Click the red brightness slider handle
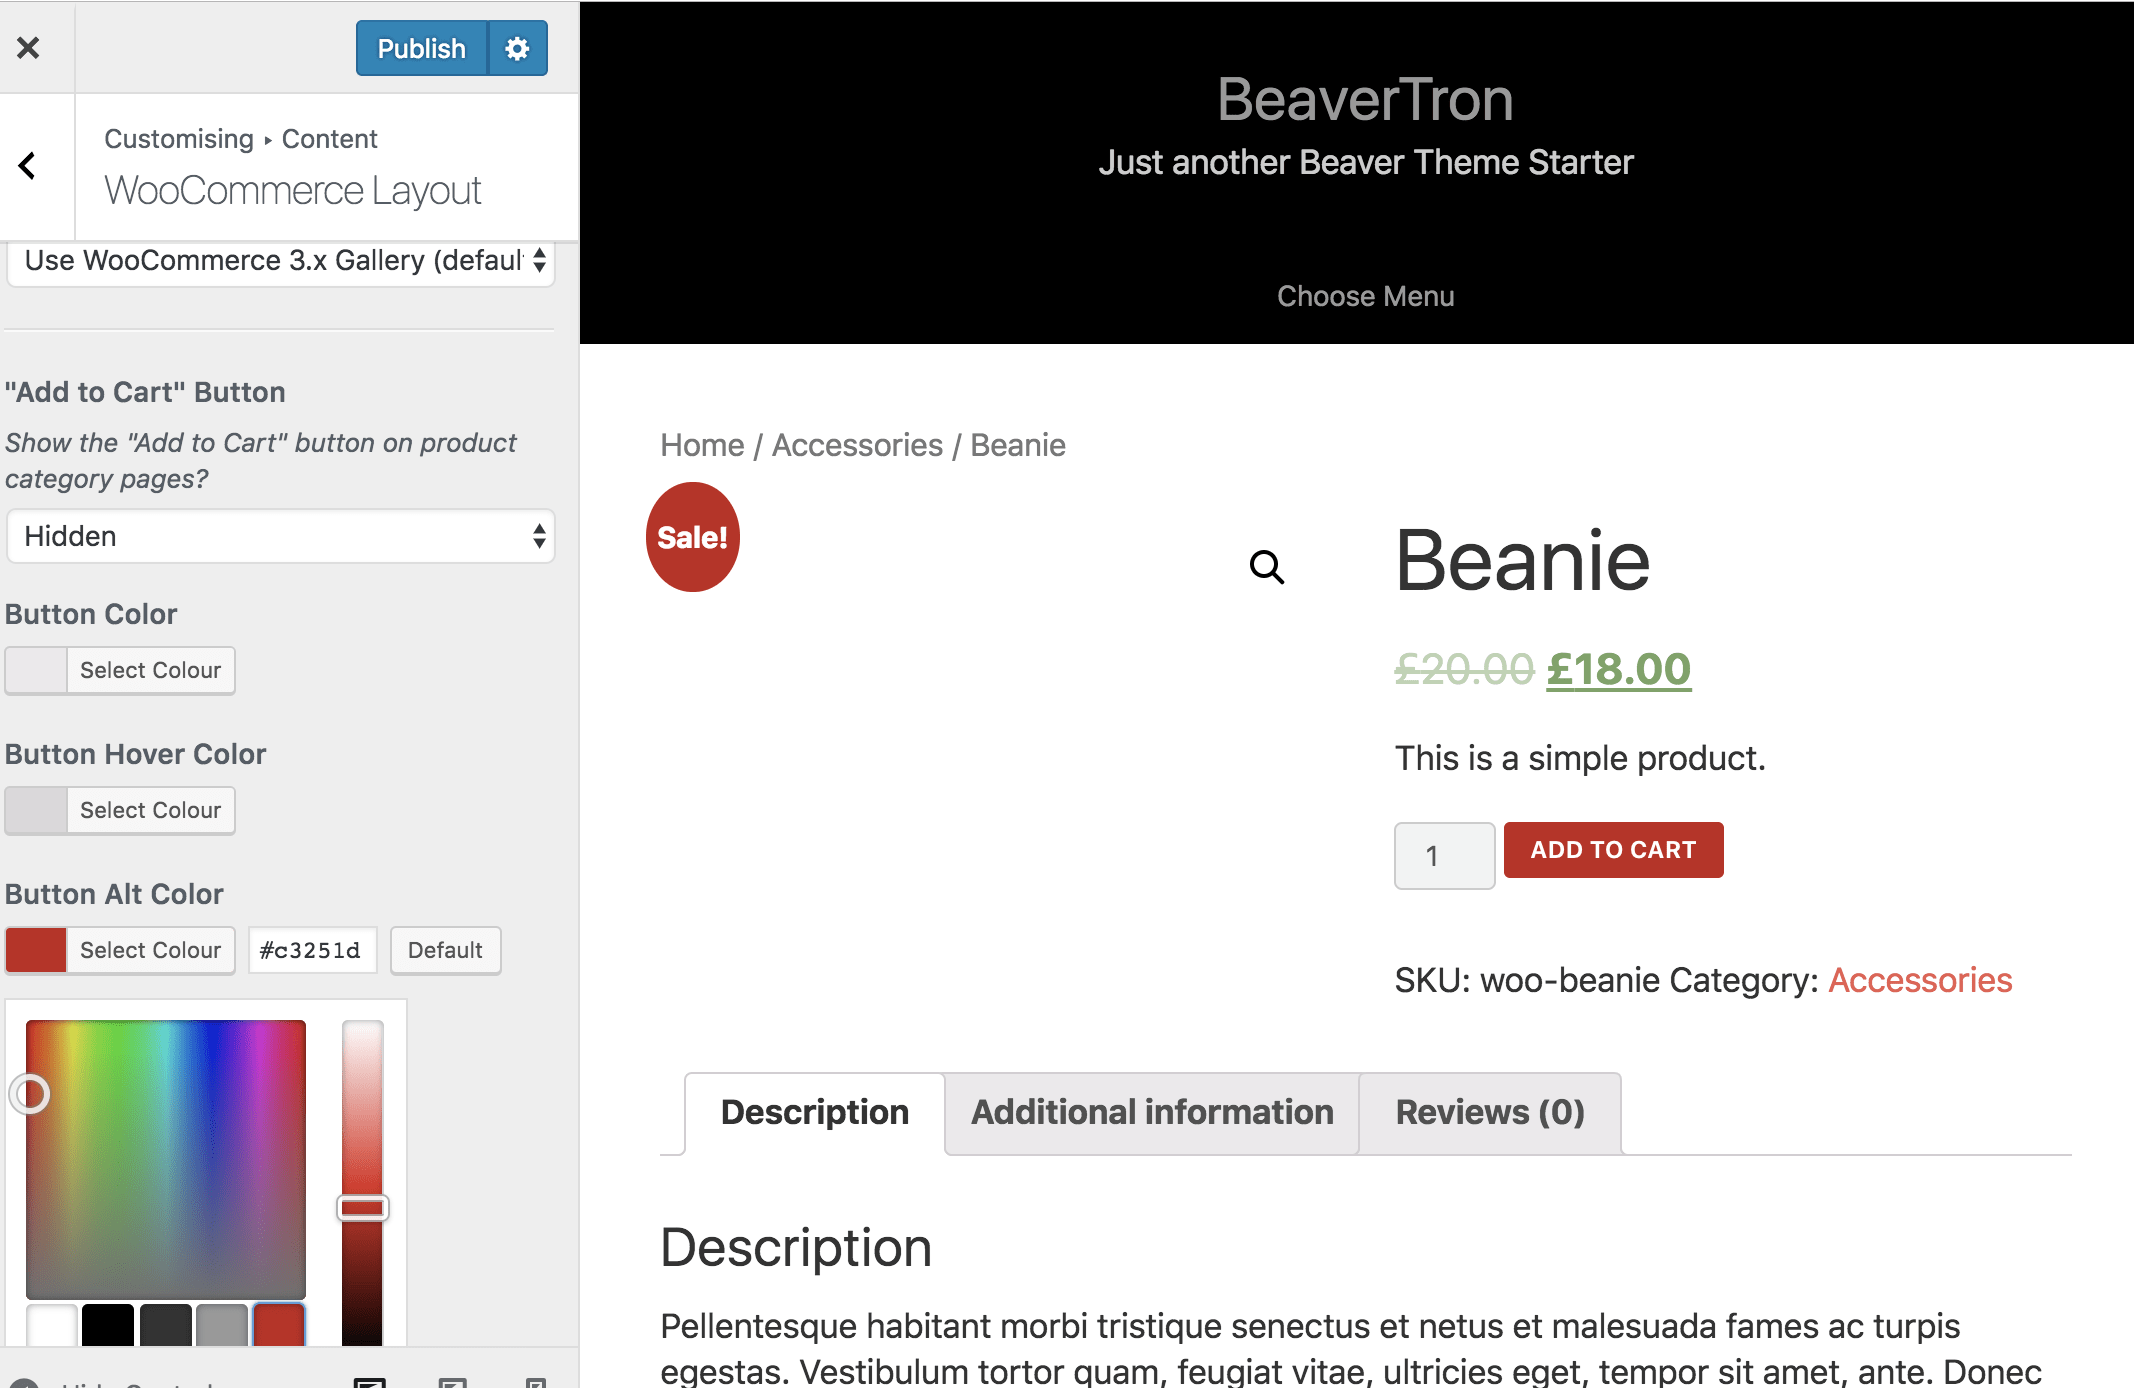 pyautogui.click(x=362, y=1208)
